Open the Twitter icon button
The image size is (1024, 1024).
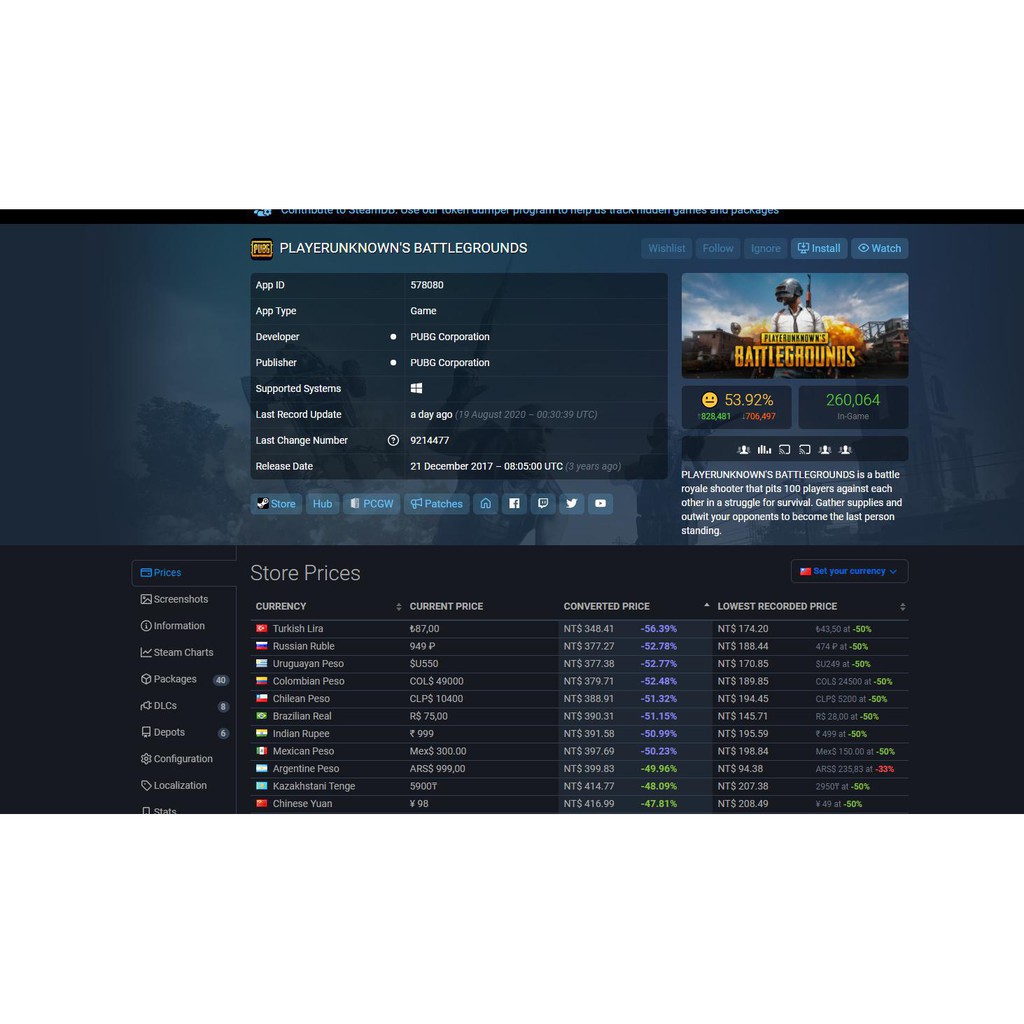point(571,504)
